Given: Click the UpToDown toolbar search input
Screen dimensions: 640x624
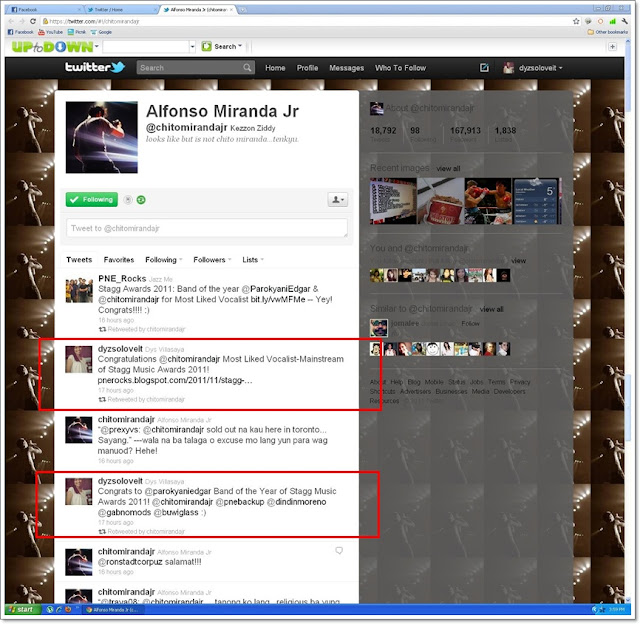Looking at the screenshot, I should tap(146, 47).
